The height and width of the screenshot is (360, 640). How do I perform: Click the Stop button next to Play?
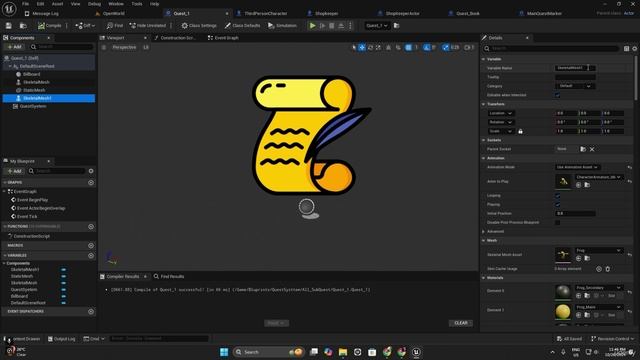click(332, 26)
